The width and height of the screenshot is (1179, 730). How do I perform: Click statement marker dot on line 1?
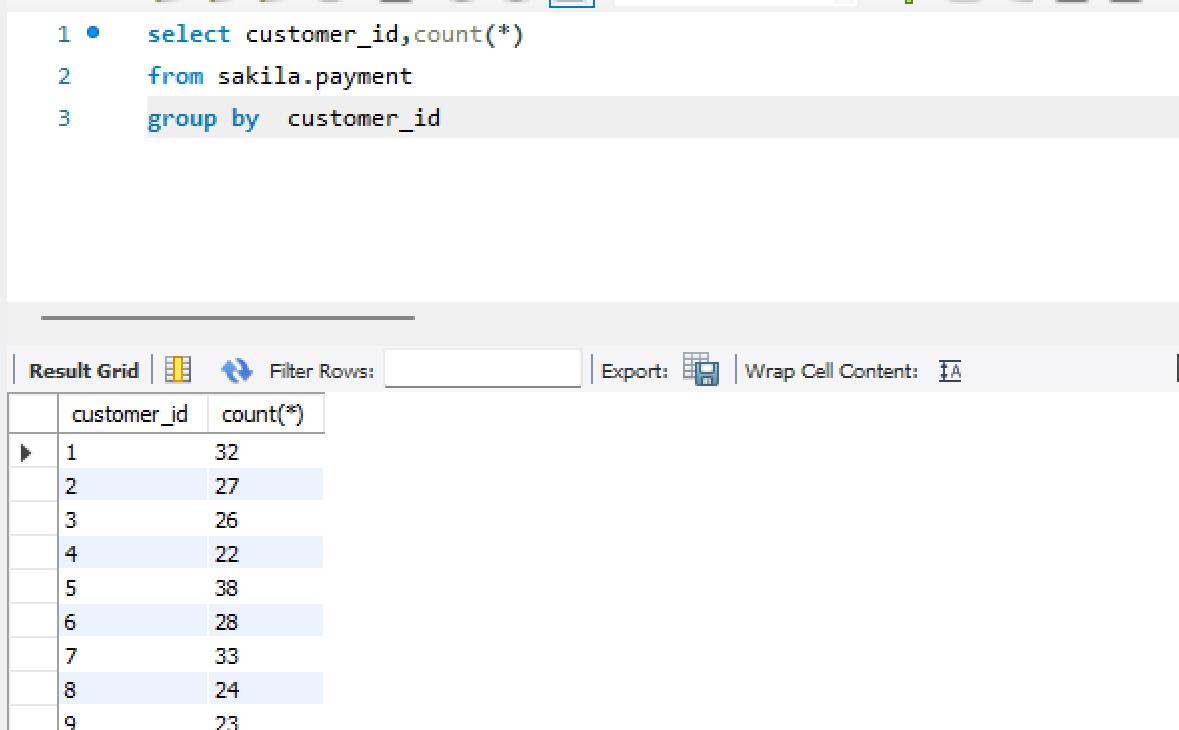point(93,33)
